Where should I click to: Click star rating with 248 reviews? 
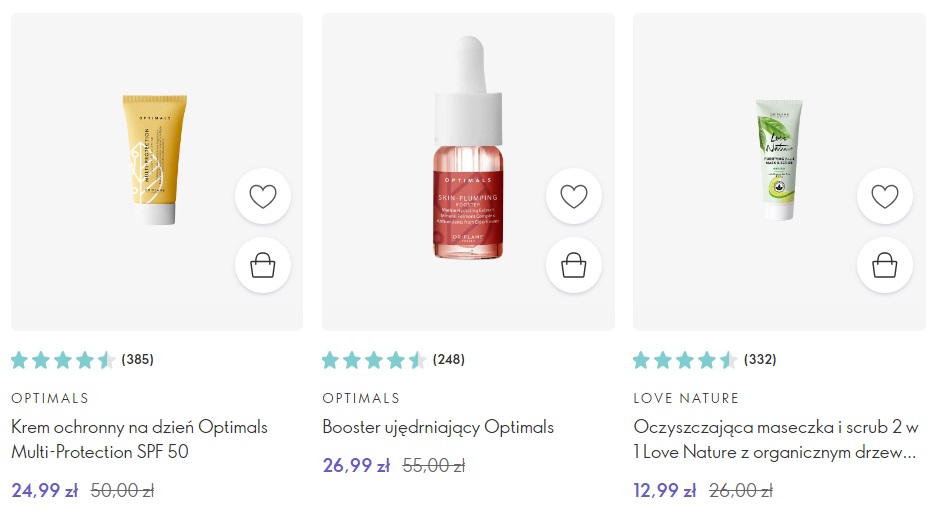[x=393, y=360]
